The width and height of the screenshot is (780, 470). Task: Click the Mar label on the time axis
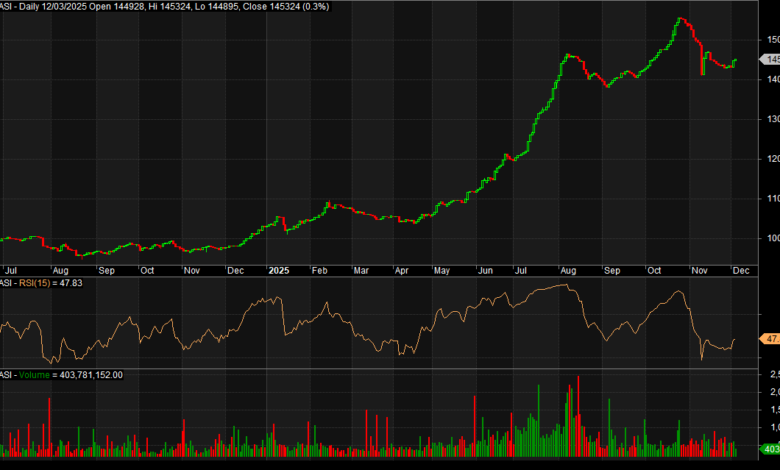[360, 270]
